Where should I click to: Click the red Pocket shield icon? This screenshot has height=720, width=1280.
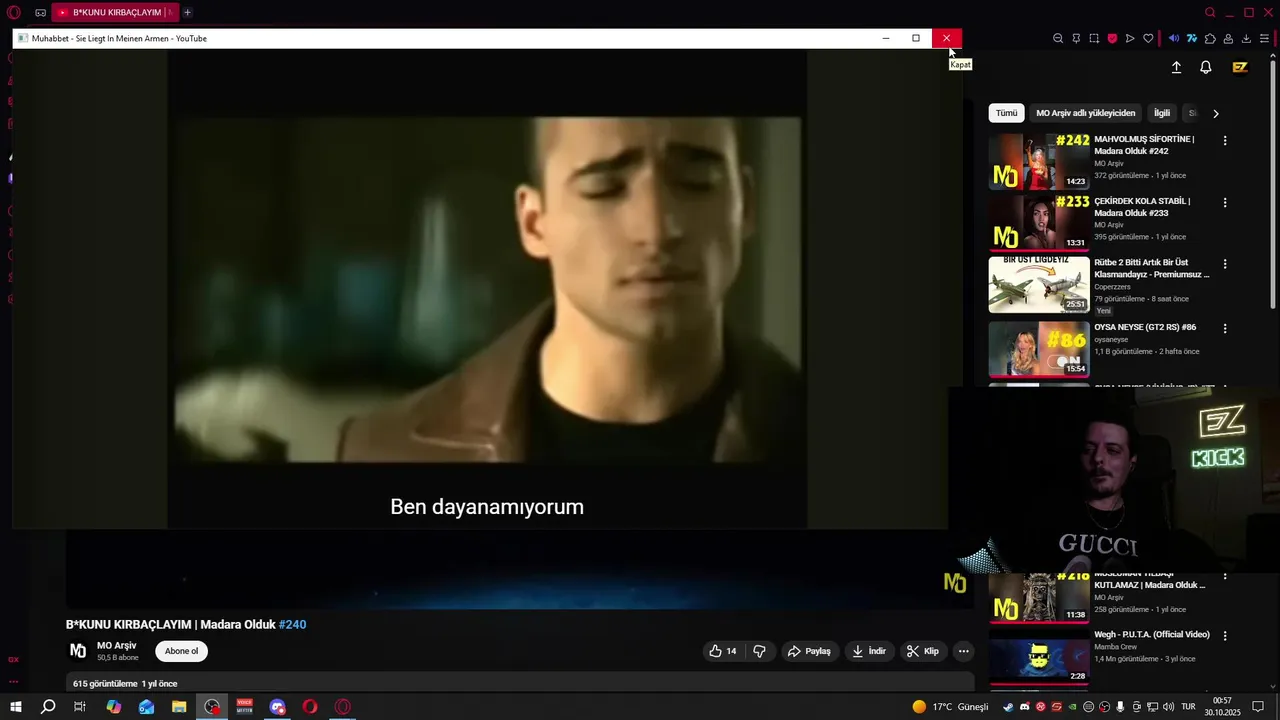tap(1112, 38)
